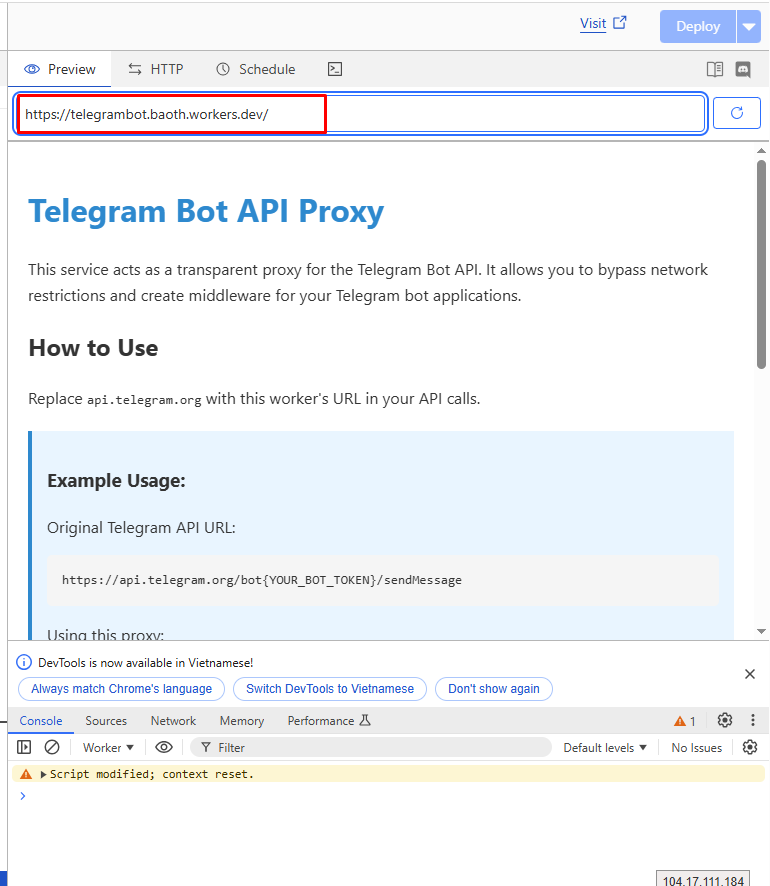The width and height of the screenshot is (770, 886).
Task: Click the preview scroll down arrow
Action: click(x=762, y=631)
